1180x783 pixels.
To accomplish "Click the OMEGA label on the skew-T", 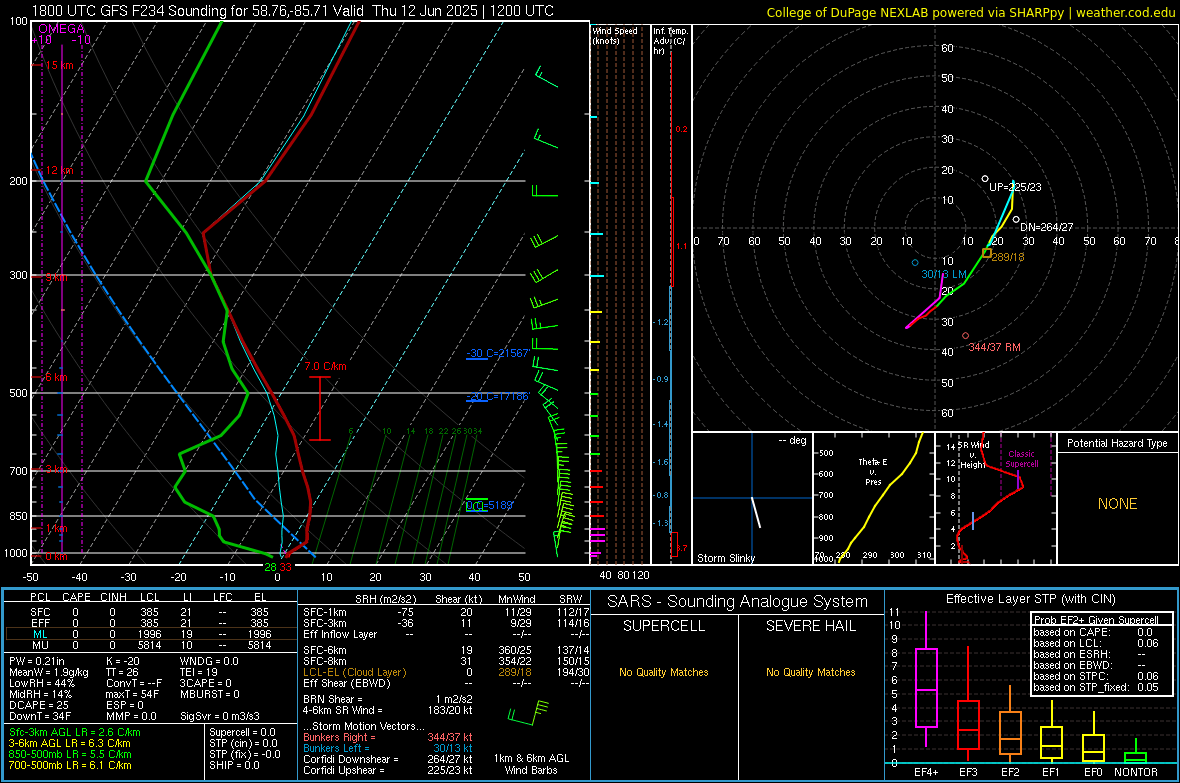I will [x=62, y=29].
